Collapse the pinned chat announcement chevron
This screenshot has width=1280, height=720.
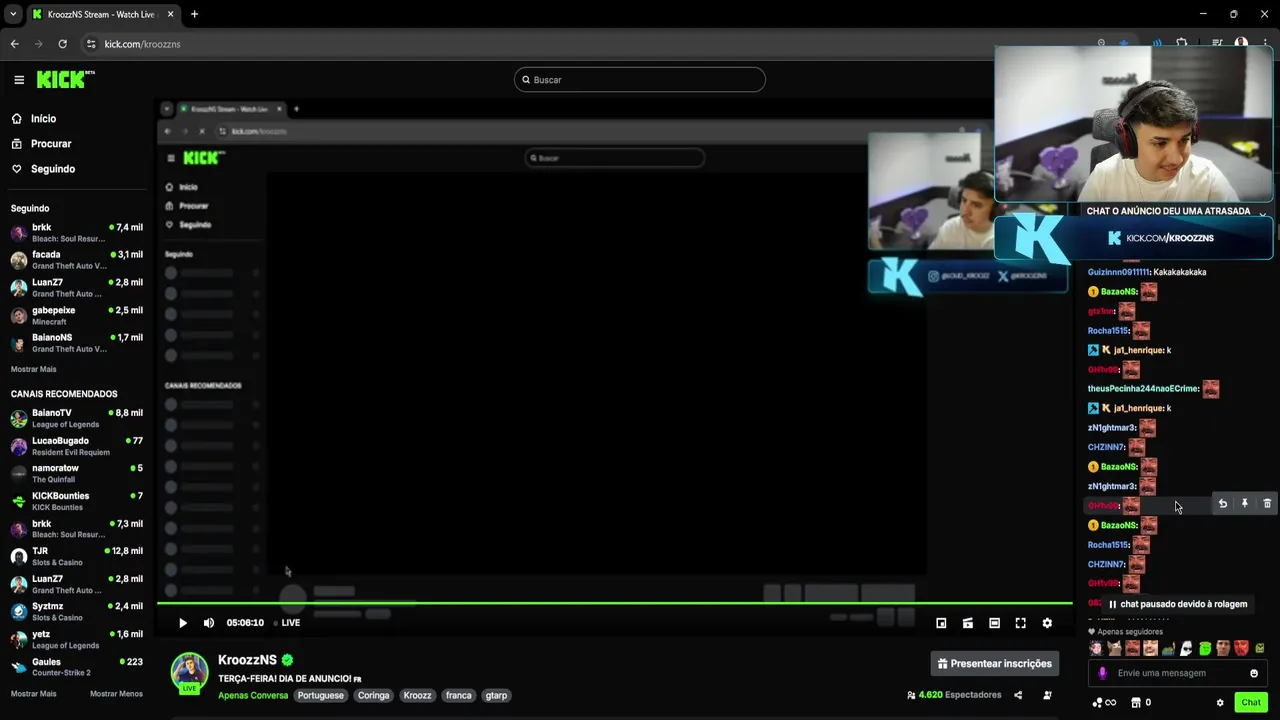pos(1263,213)
